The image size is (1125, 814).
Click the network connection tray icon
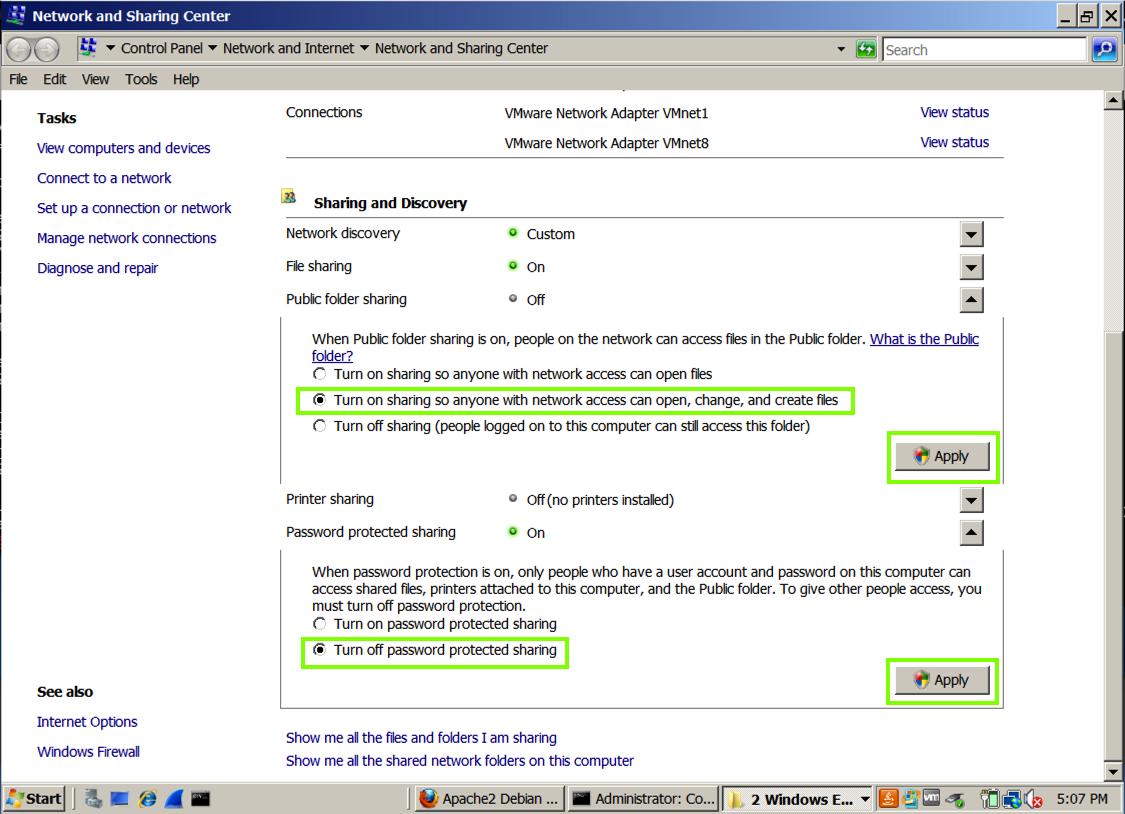[x=1012, y=799]
